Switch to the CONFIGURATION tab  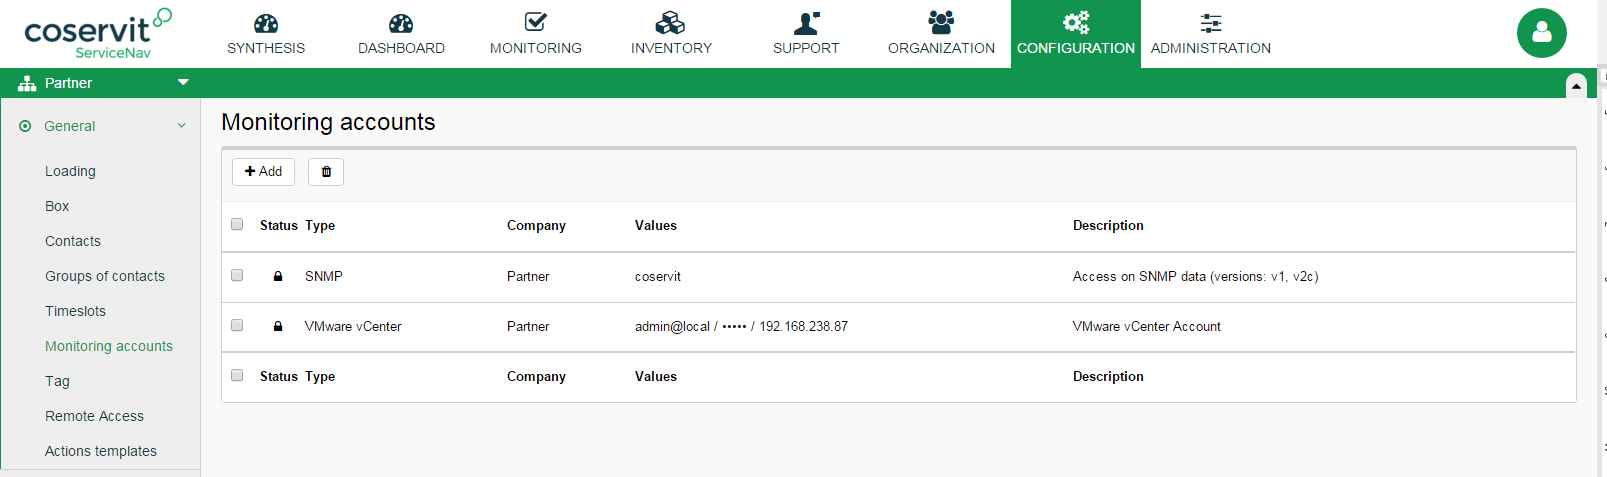click(1076, 34)
